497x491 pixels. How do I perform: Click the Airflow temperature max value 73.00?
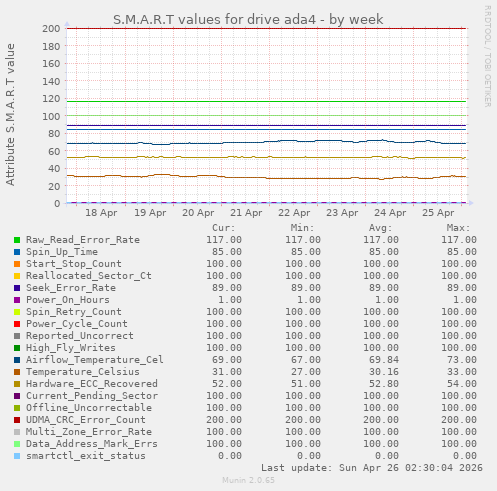pos(462,360)
